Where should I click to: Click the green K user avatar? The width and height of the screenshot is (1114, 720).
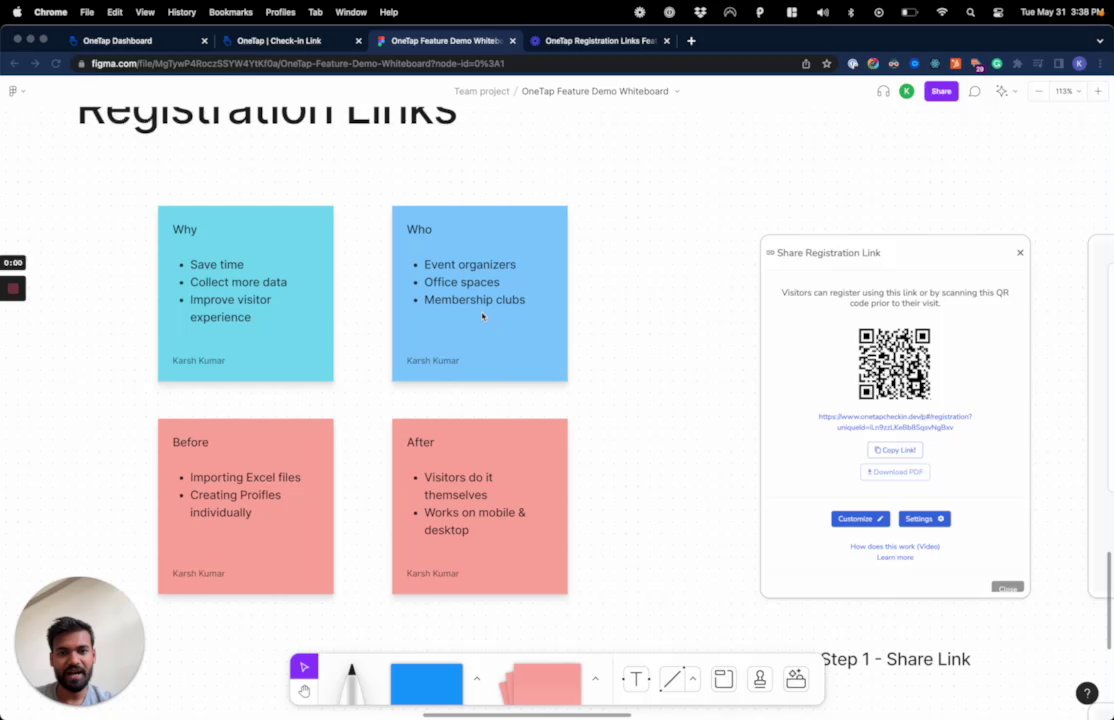point(907,91)
